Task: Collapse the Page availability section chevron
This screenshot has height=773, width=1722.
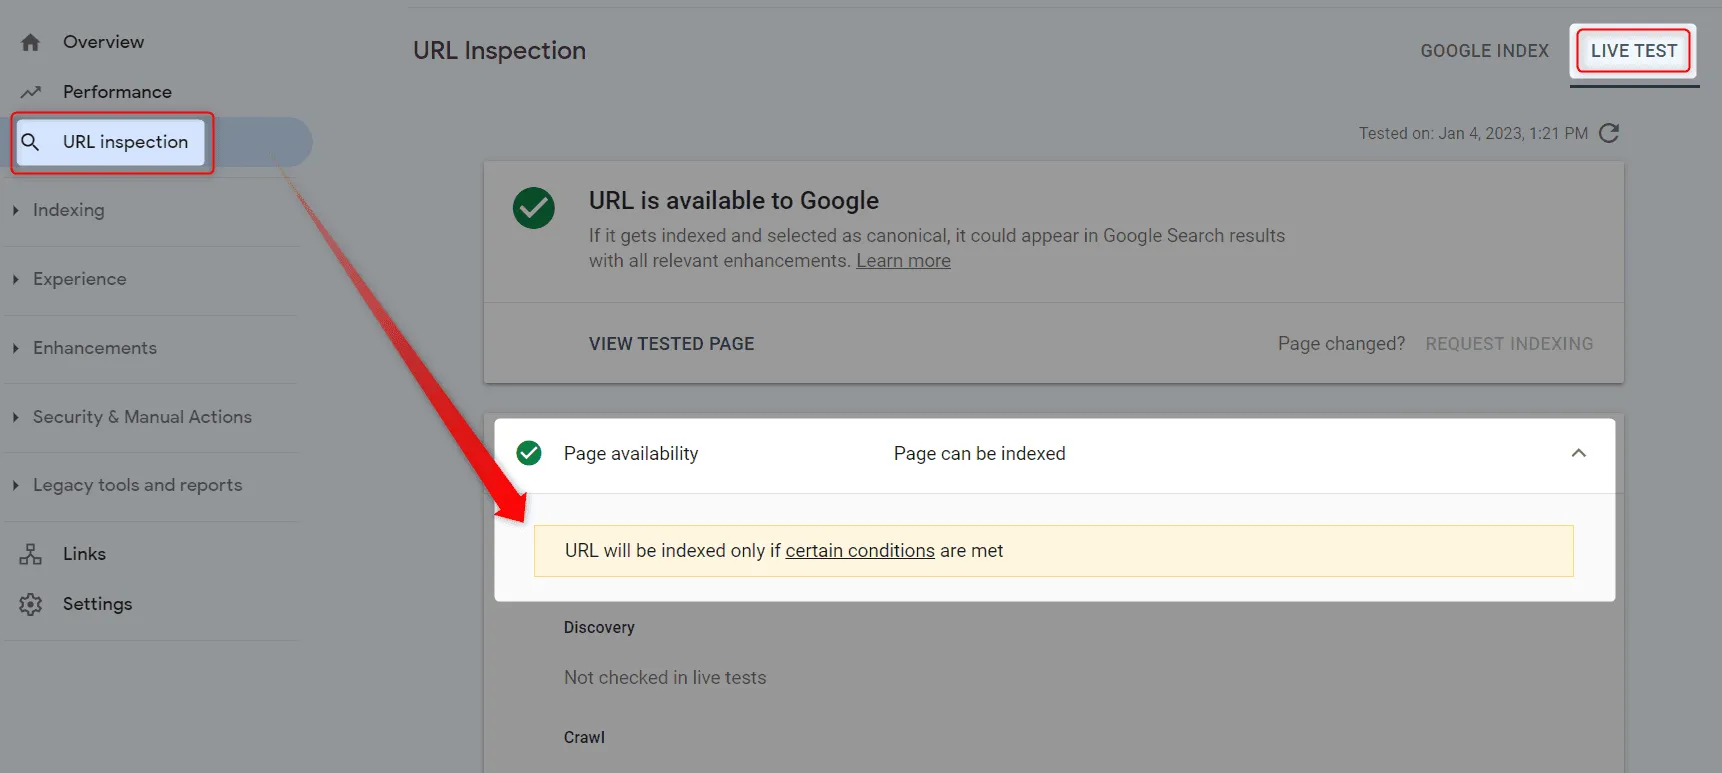Action: coord(1579,453)
